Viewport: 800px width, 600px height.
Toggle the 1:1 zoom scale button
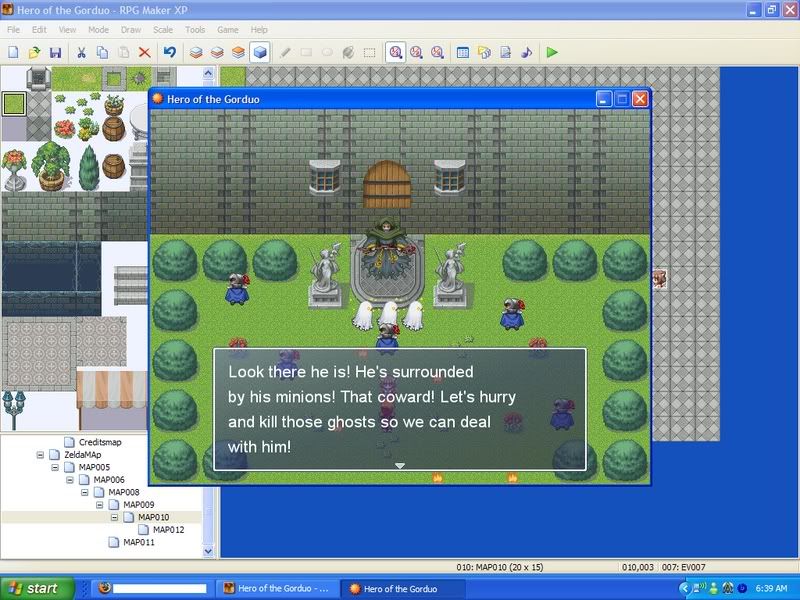[x=396, y=52]
